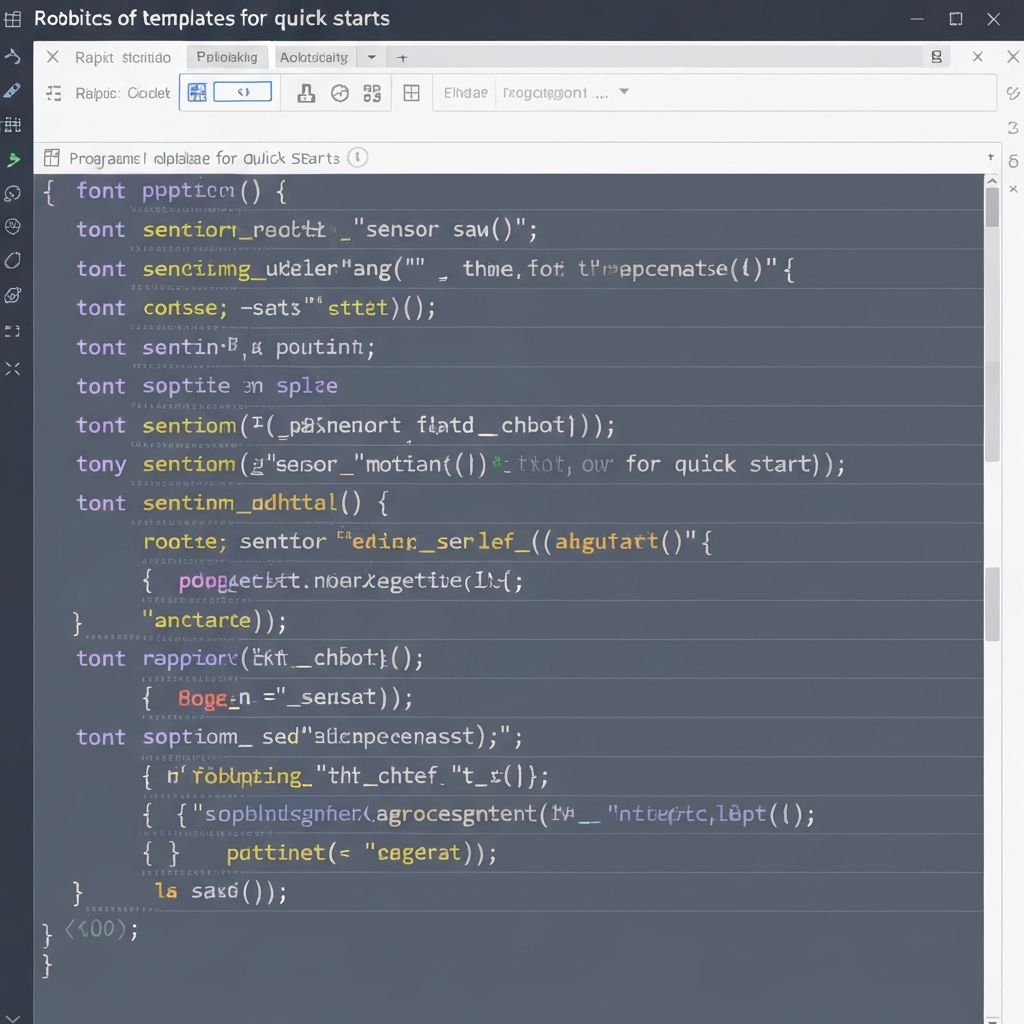Click the list icon beside Rapic Codet
Screen dimensions: 1024x1024
[54, 93]
